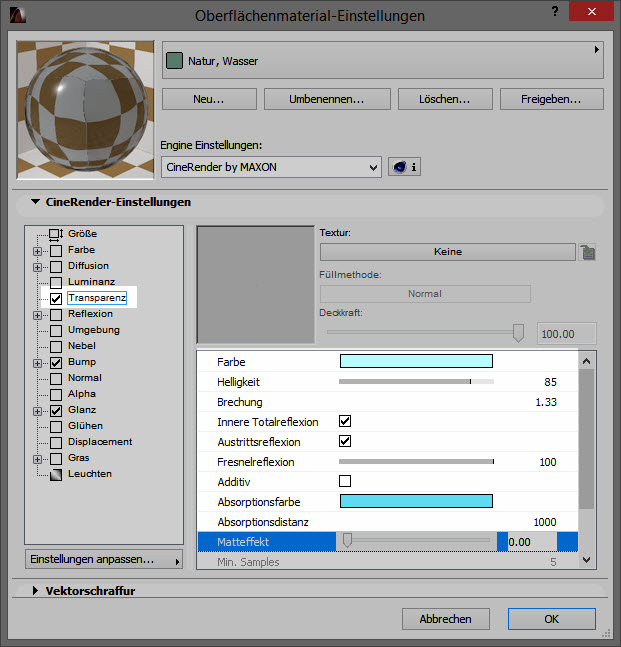Uncheck Austrittsreflexion checkbox

coord(345,441)
